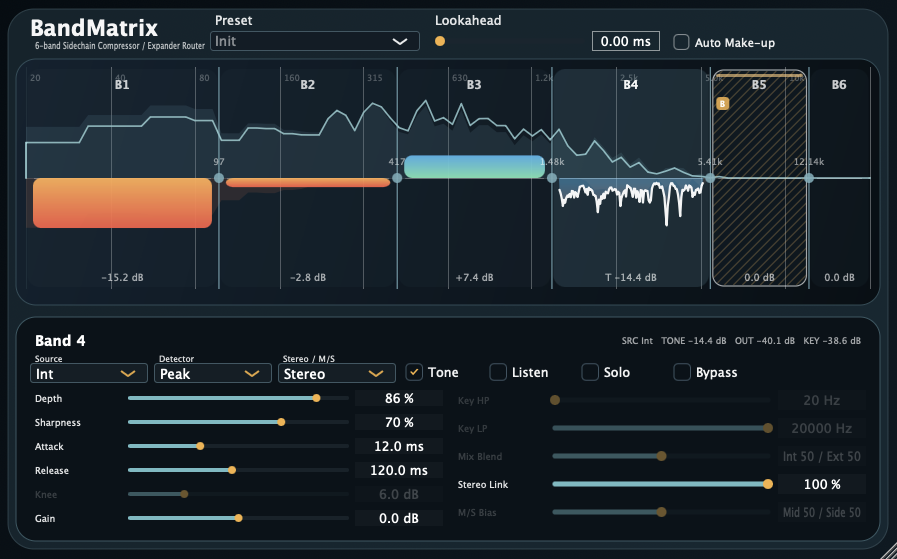Viewport: 897px width, 559px height.
Task: Expand the Detector dropdown showing Peak
Action: click(x=213, y=374)
